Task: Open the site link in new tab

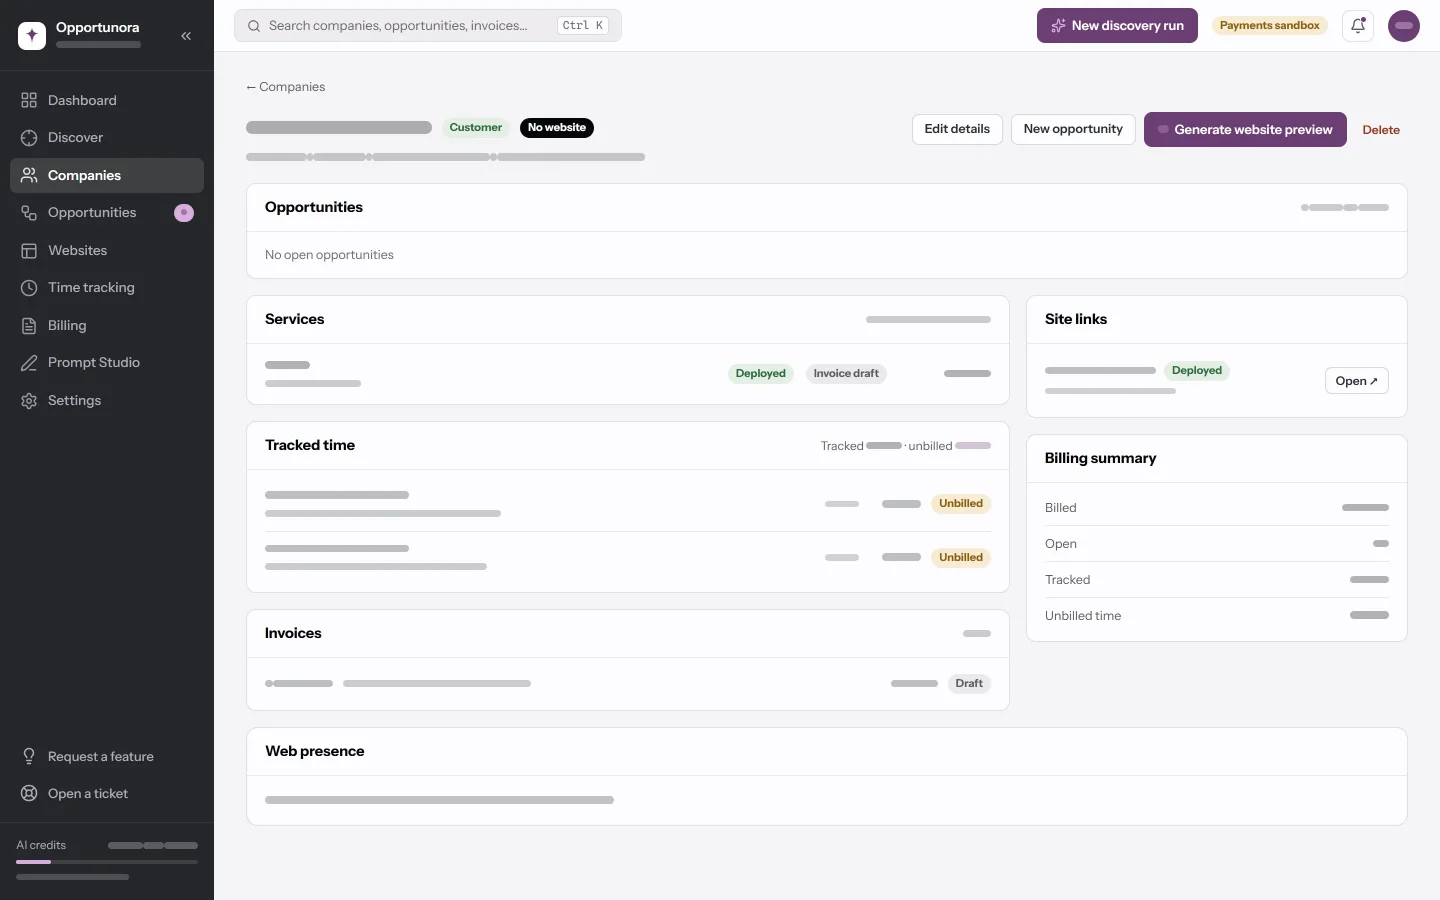Action: click(1357, 381)
